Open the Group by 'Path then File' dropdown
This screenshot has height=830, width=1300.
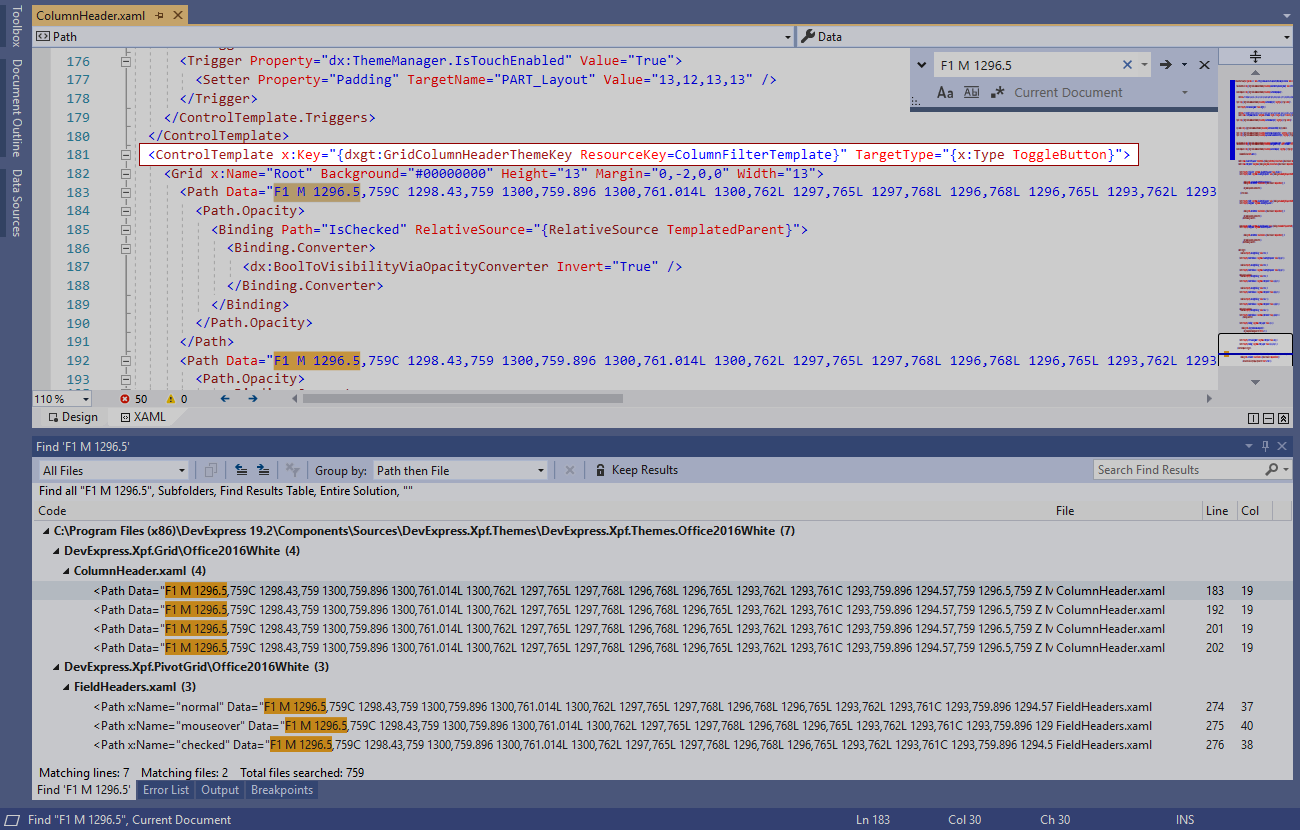click(x=460, y=470)
